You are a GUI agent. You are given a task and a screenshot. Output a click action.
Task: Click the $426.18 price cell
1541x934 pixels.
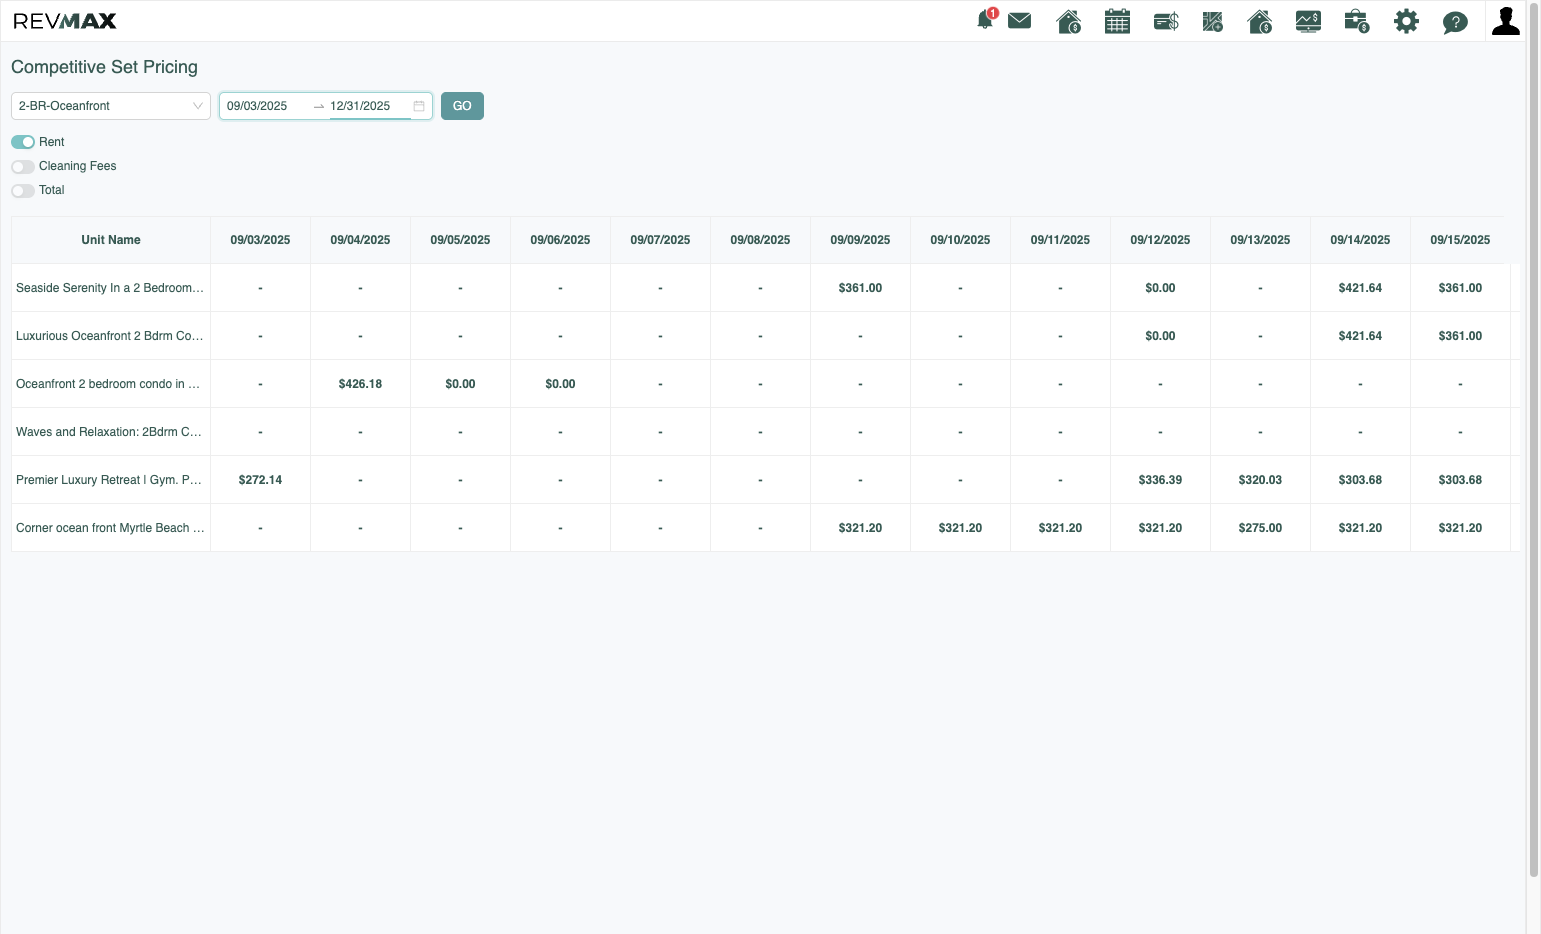point(360,384)
